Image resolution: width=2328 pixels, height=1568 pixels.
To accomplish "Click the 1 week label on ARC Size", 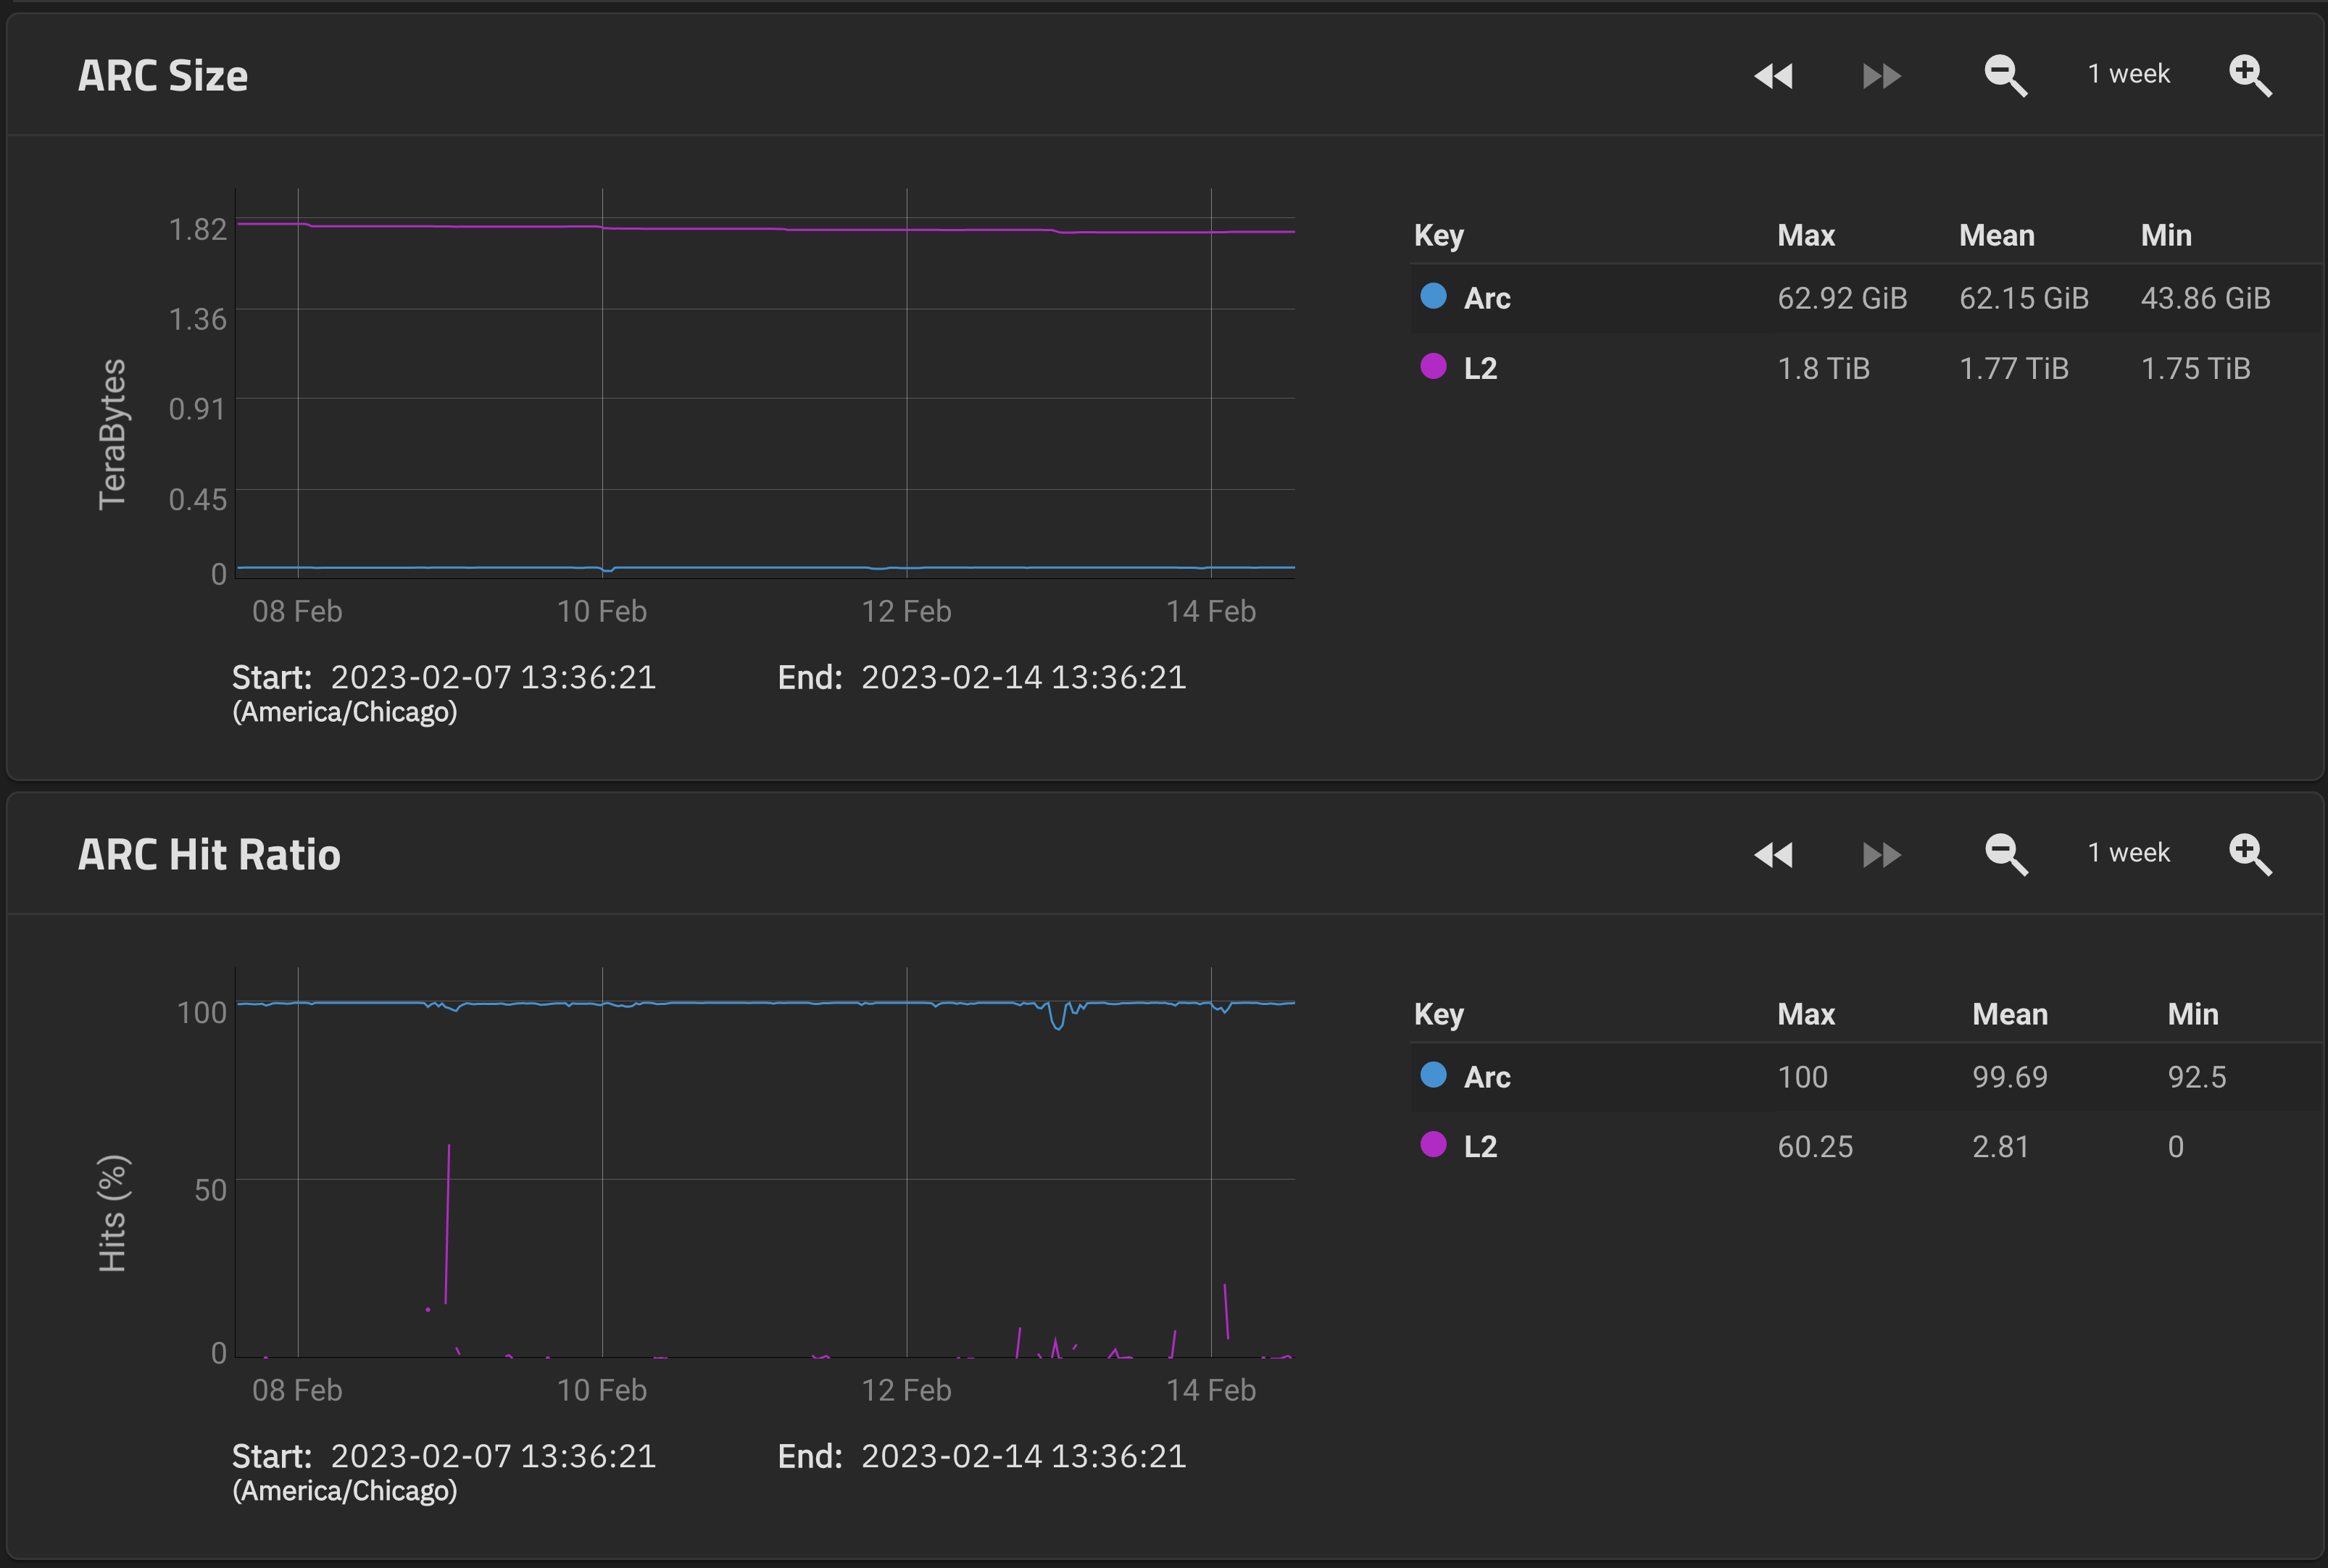I will (2128, 74).
